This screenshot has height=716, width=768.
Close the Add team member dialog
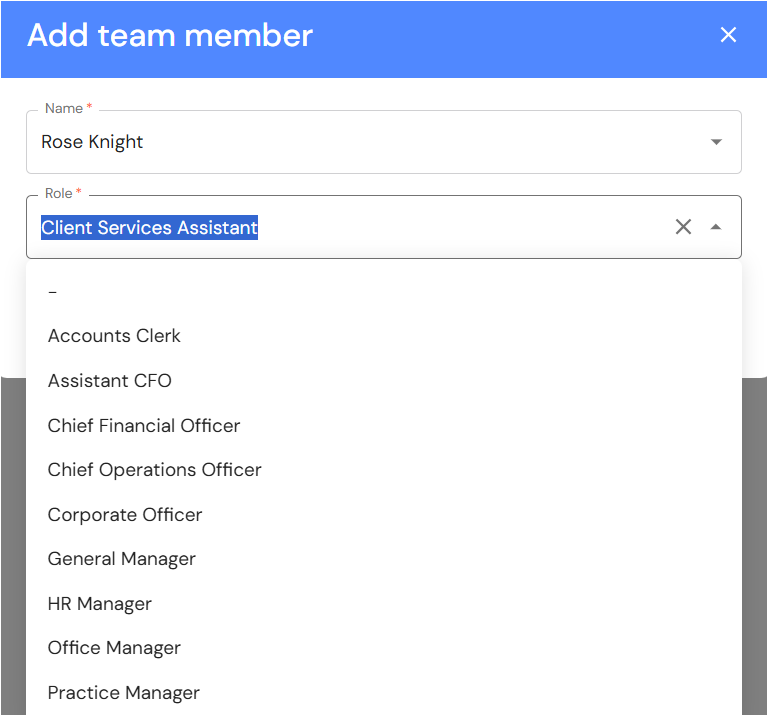(728, 35)
